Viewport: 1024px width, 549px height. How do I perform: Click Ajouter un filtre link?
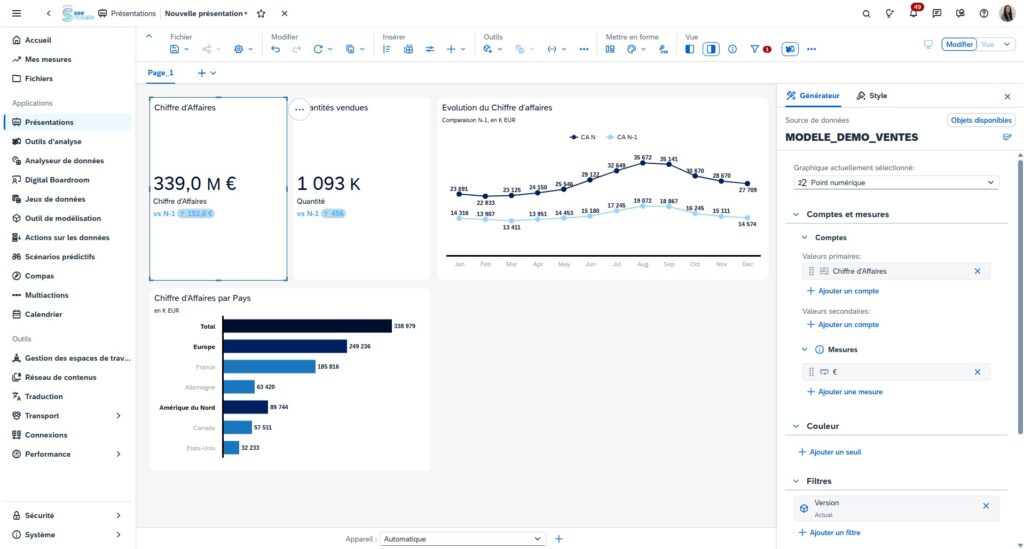point(833,533)
